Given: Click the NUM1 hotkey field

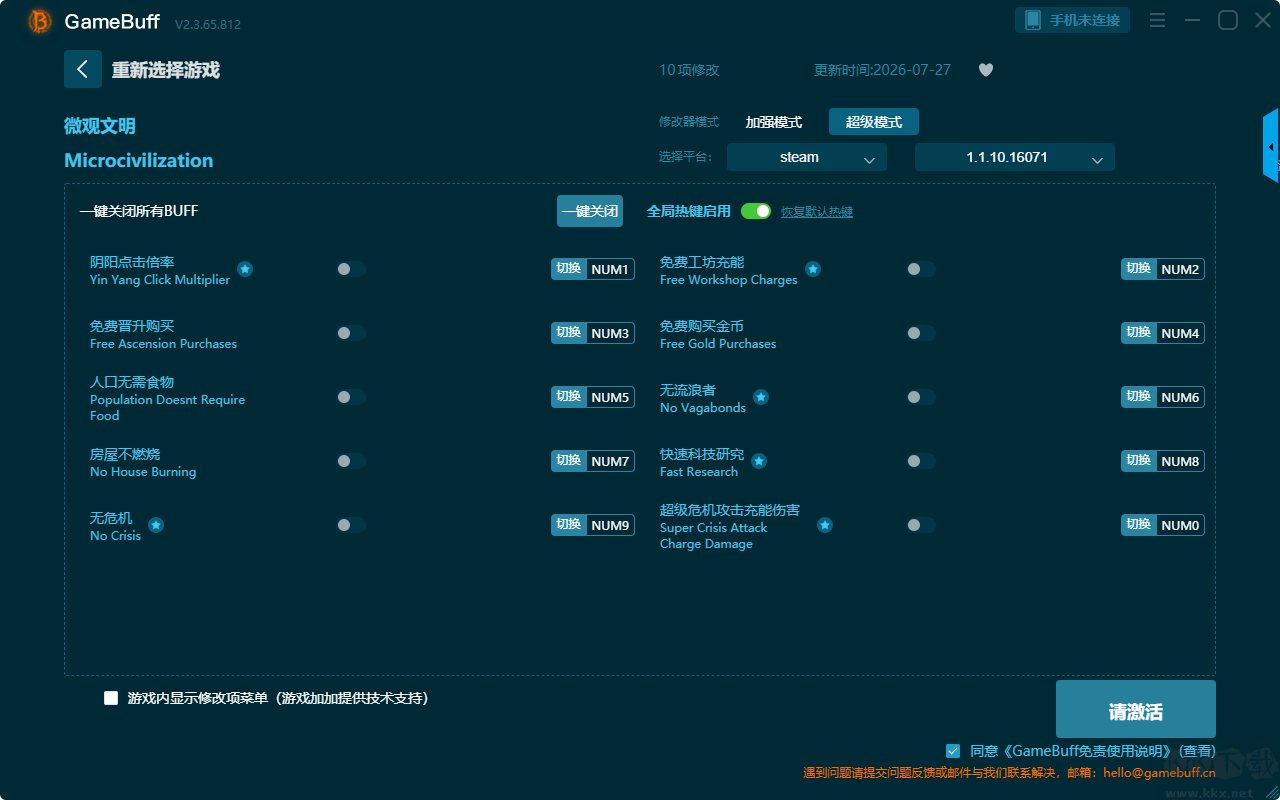Looking at the screenshot, I should click(x=610, y=269).
